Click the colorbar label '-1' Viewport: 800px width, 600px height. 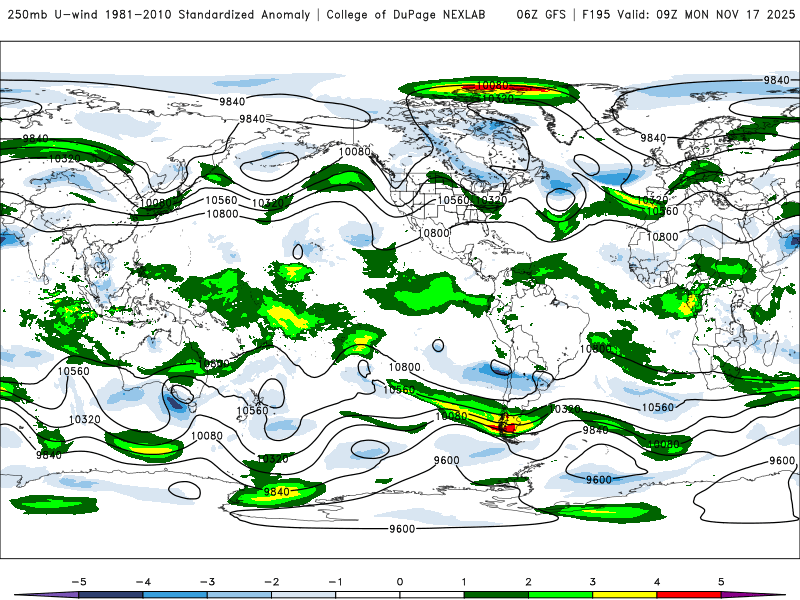[x=335, y=582]
